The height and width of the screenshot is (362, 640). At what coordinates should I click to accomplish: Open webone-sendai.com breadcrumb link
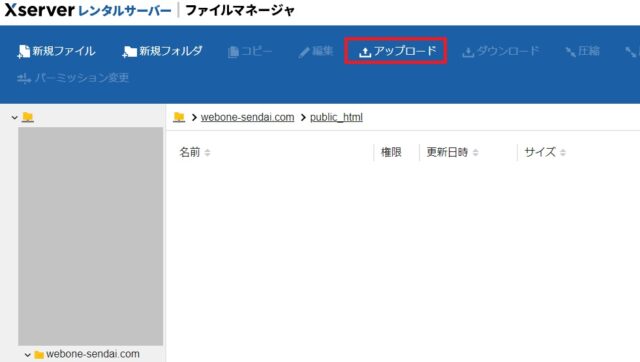[247, 117]
